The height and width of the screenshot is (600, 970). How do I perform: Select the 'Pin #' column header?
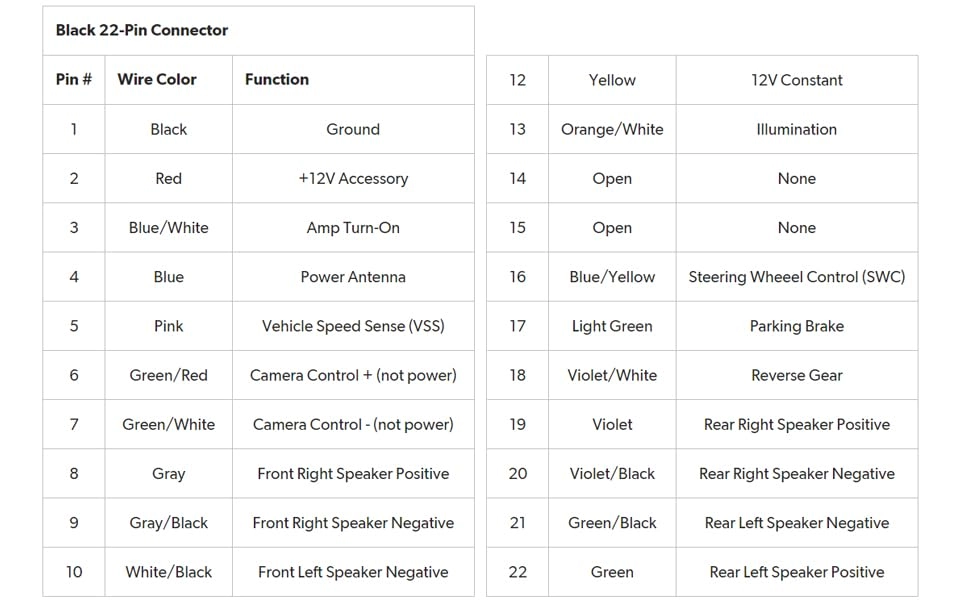[73, 79]
